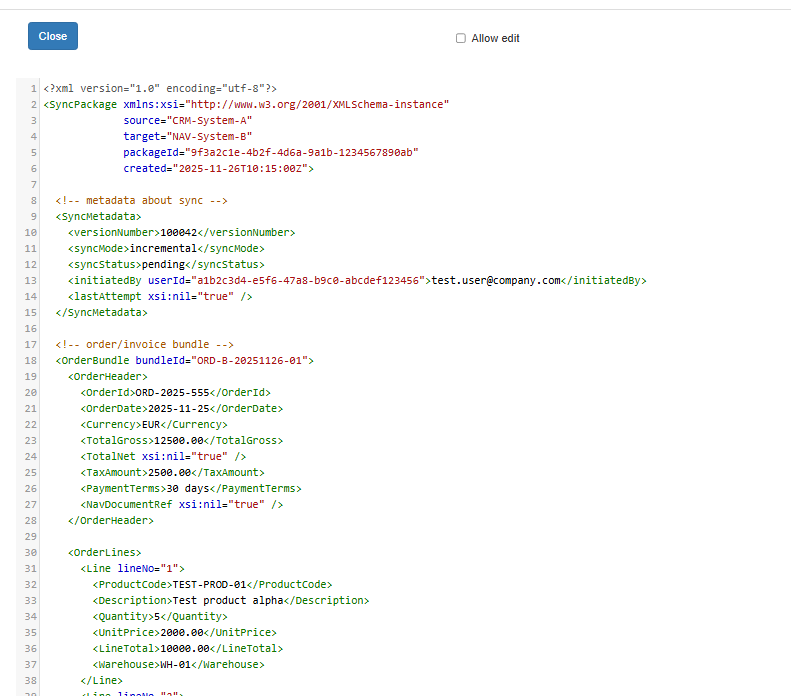Click the opening SyncMetadata tag on line 9
The image size is (791, 696).
98,216
